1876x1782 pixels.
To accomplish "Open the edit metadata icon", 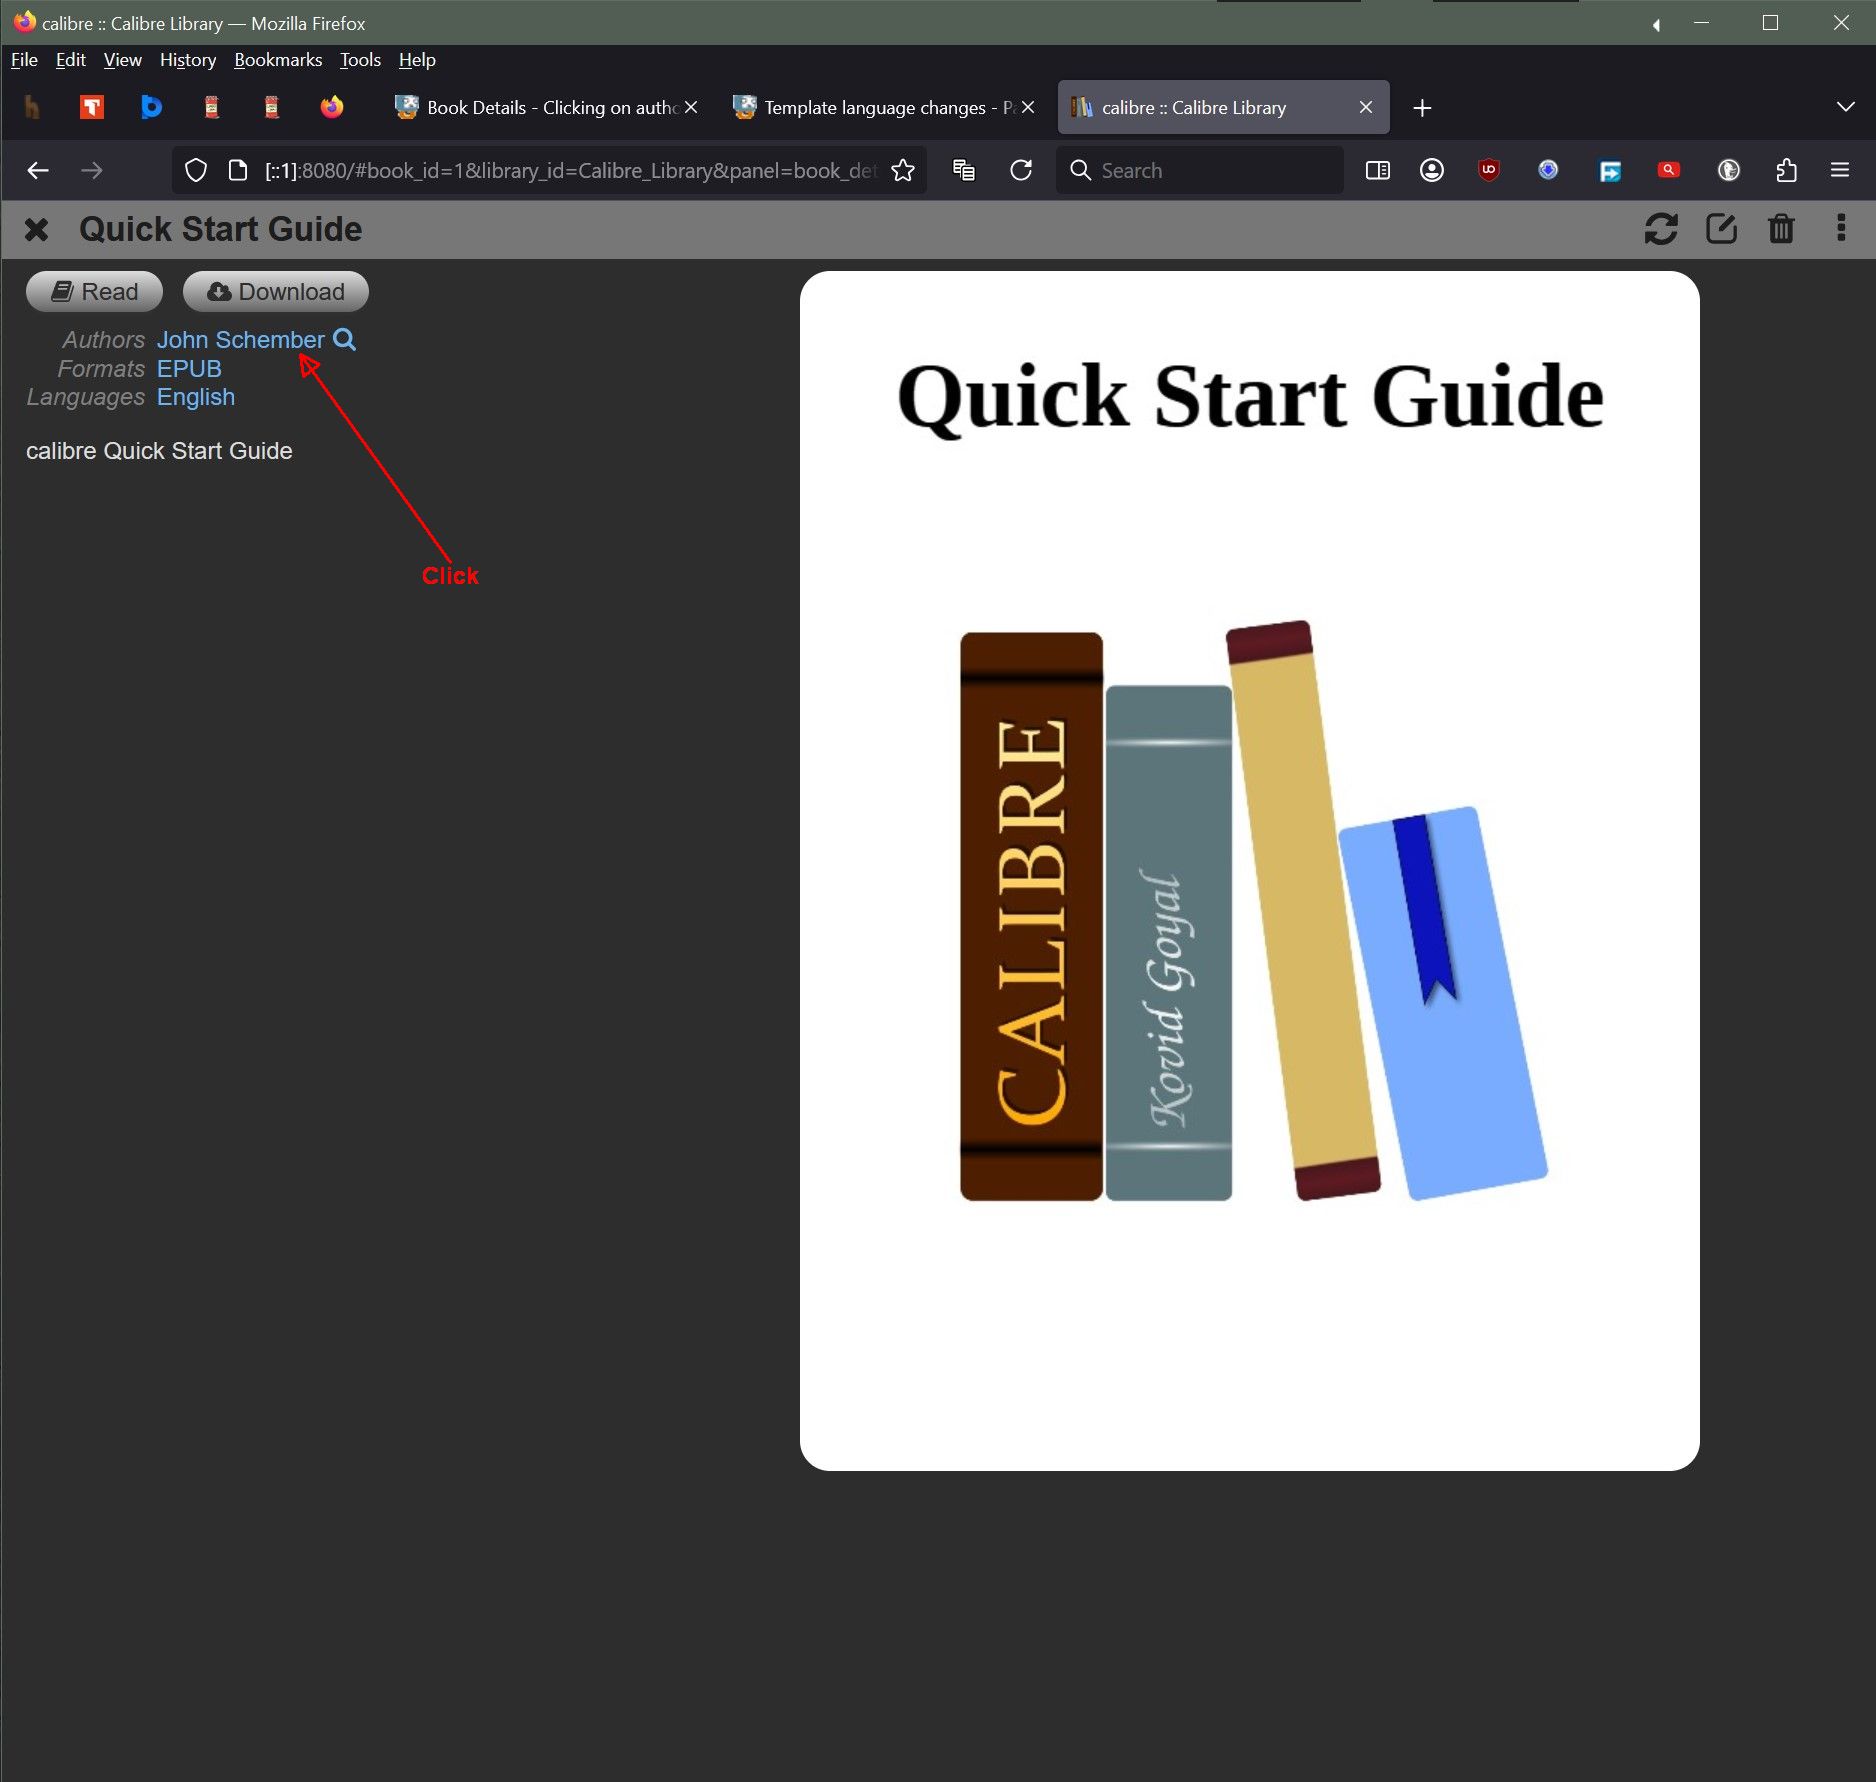I will [1721, 229].
